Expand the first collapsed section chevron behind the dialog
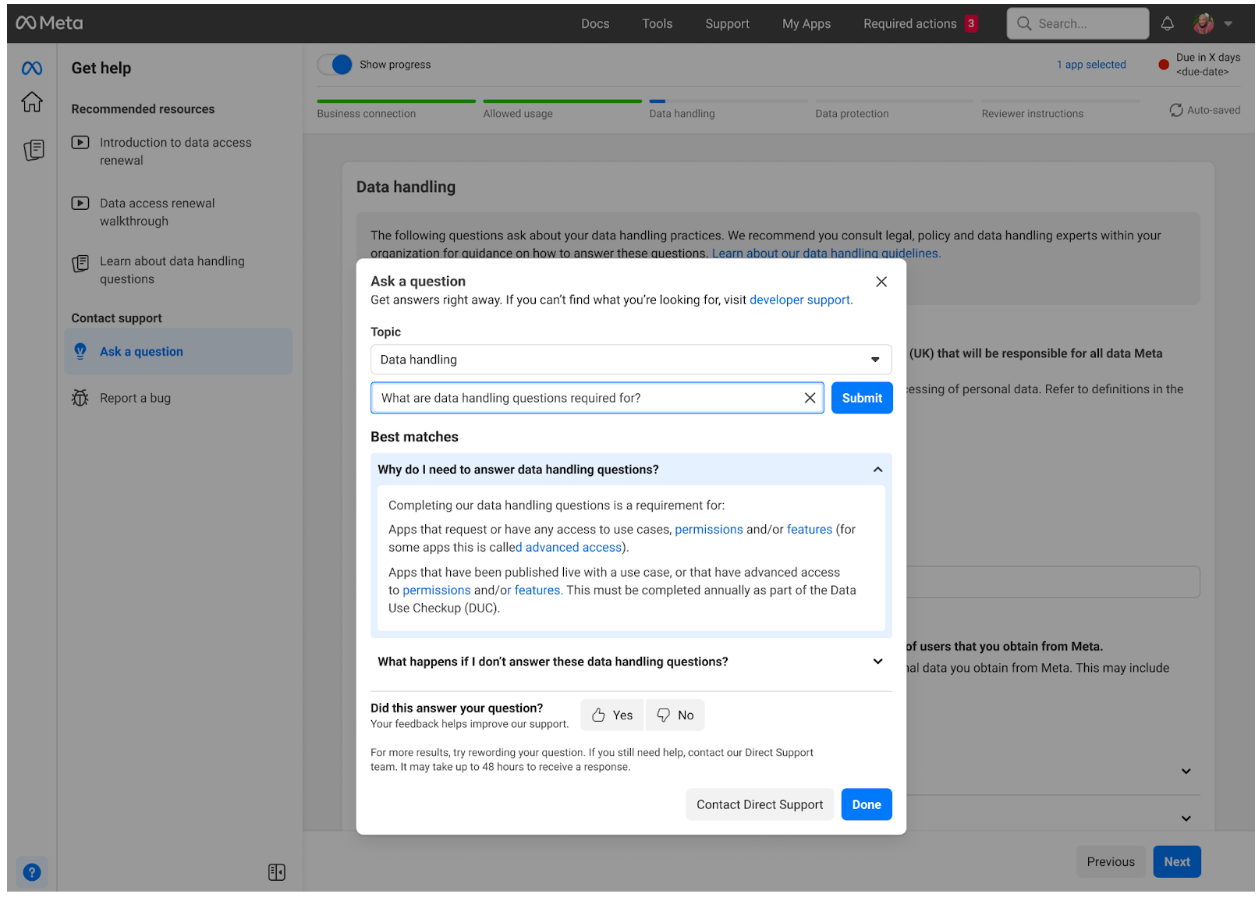This screenshot has height=901, width=1258. pyautogui.click(x=1186, y=772)
